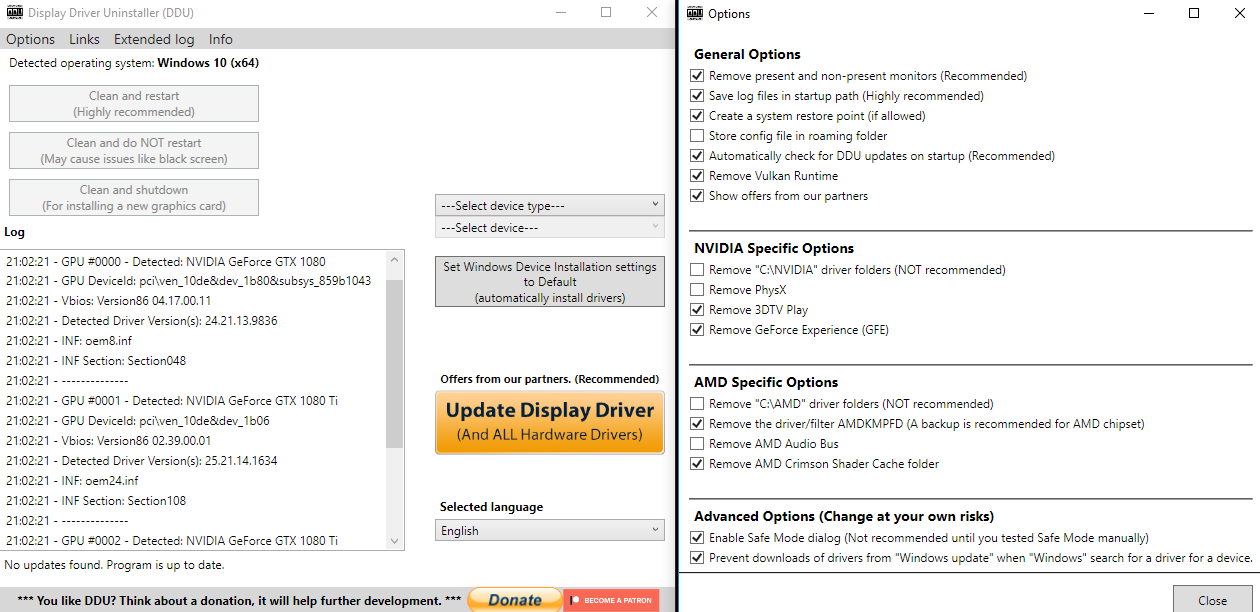Screen dimensions: 1260x612
Task: Maximize the Options window
Action: pyautogui.click(x=1194, y=13)
